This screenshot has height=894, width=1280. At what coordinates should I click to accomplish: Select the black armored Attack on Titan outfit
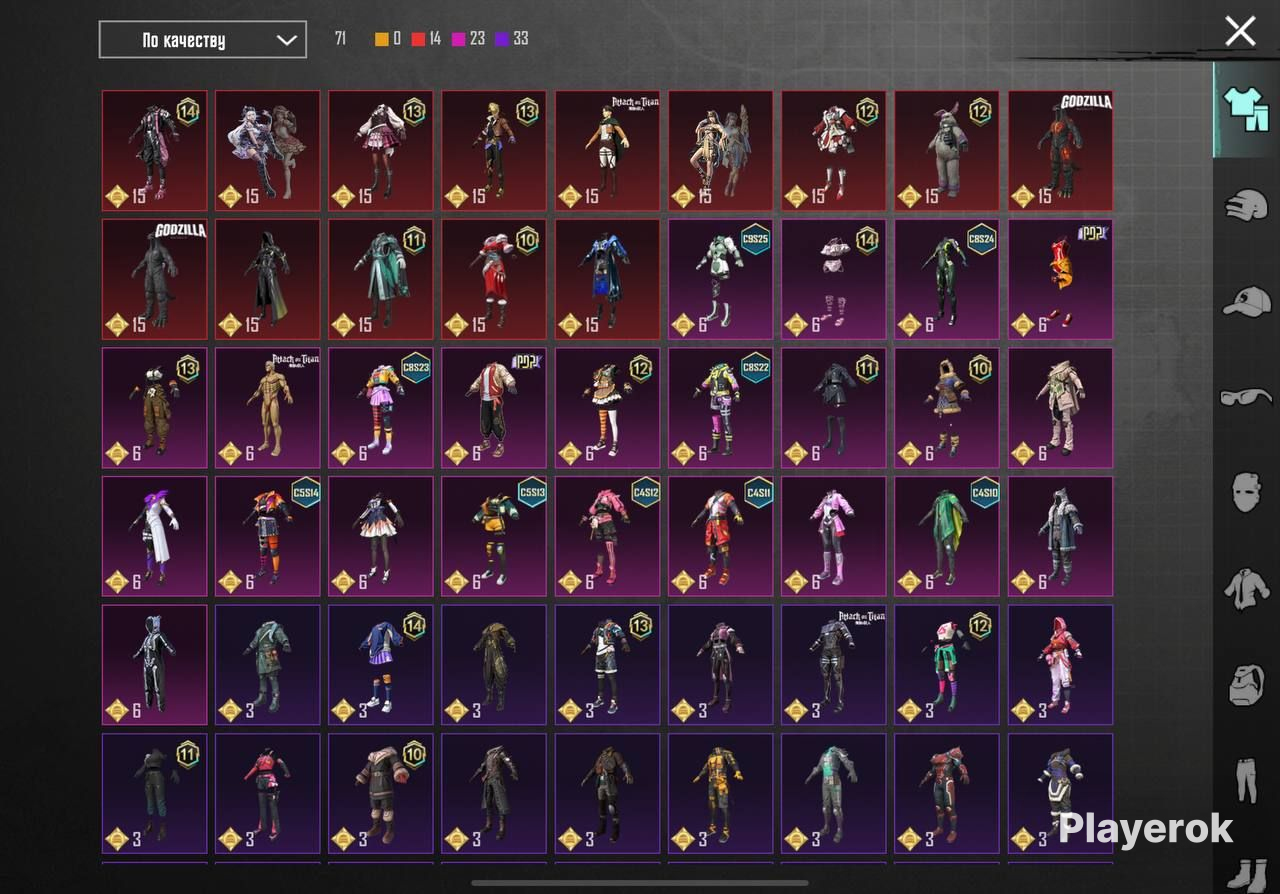(833, 665)
